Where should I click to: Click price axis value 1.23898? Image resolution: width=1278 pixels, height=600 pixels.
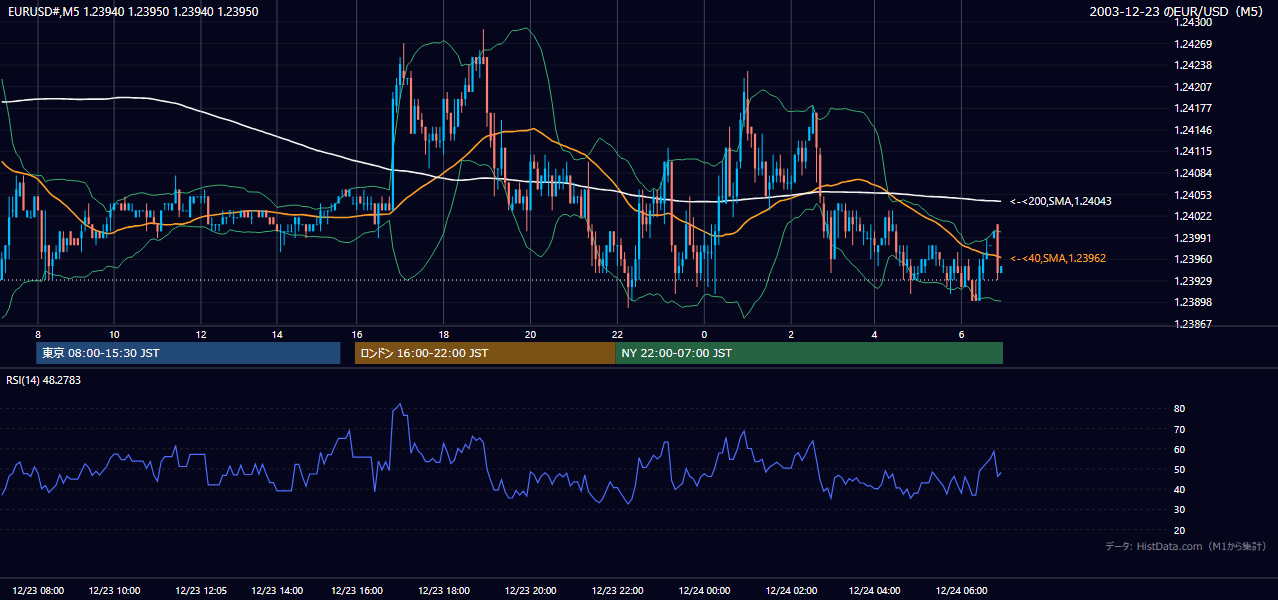(1192, 302)
